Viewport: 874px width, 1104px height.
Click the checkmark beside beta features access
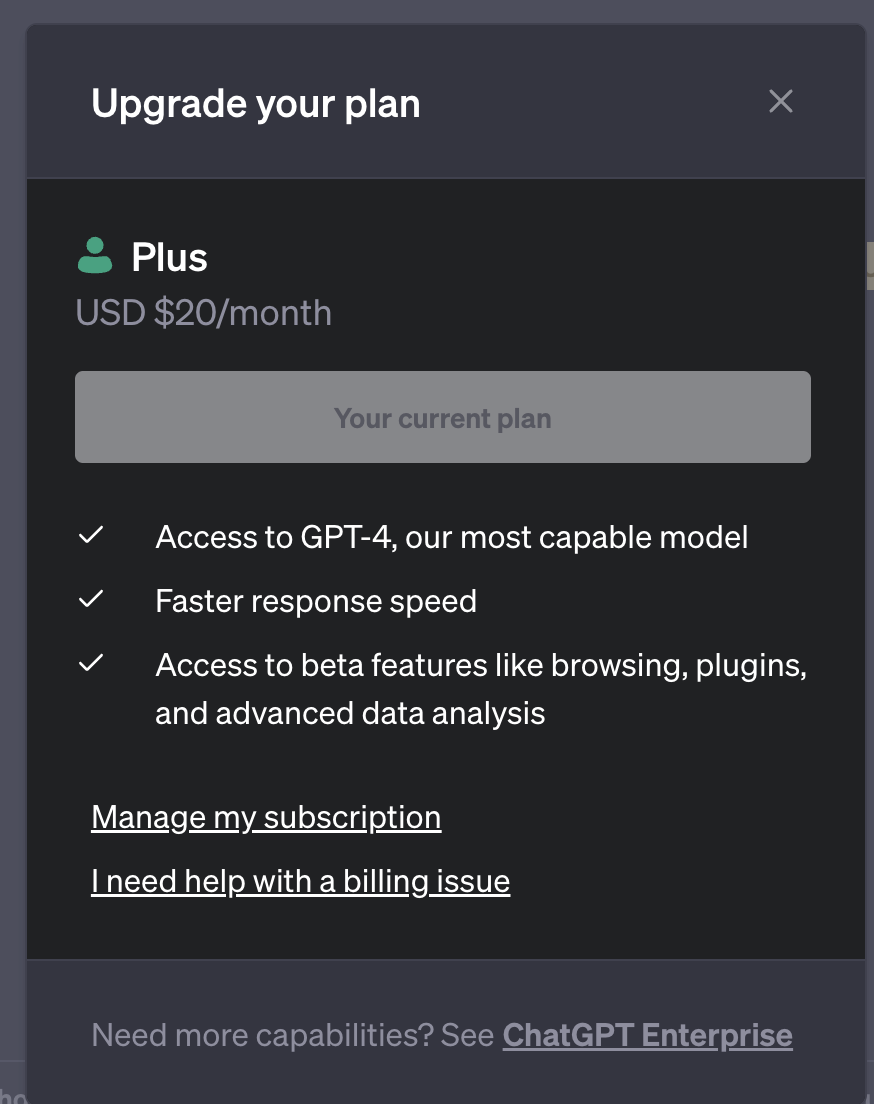(x=91, y=662)
